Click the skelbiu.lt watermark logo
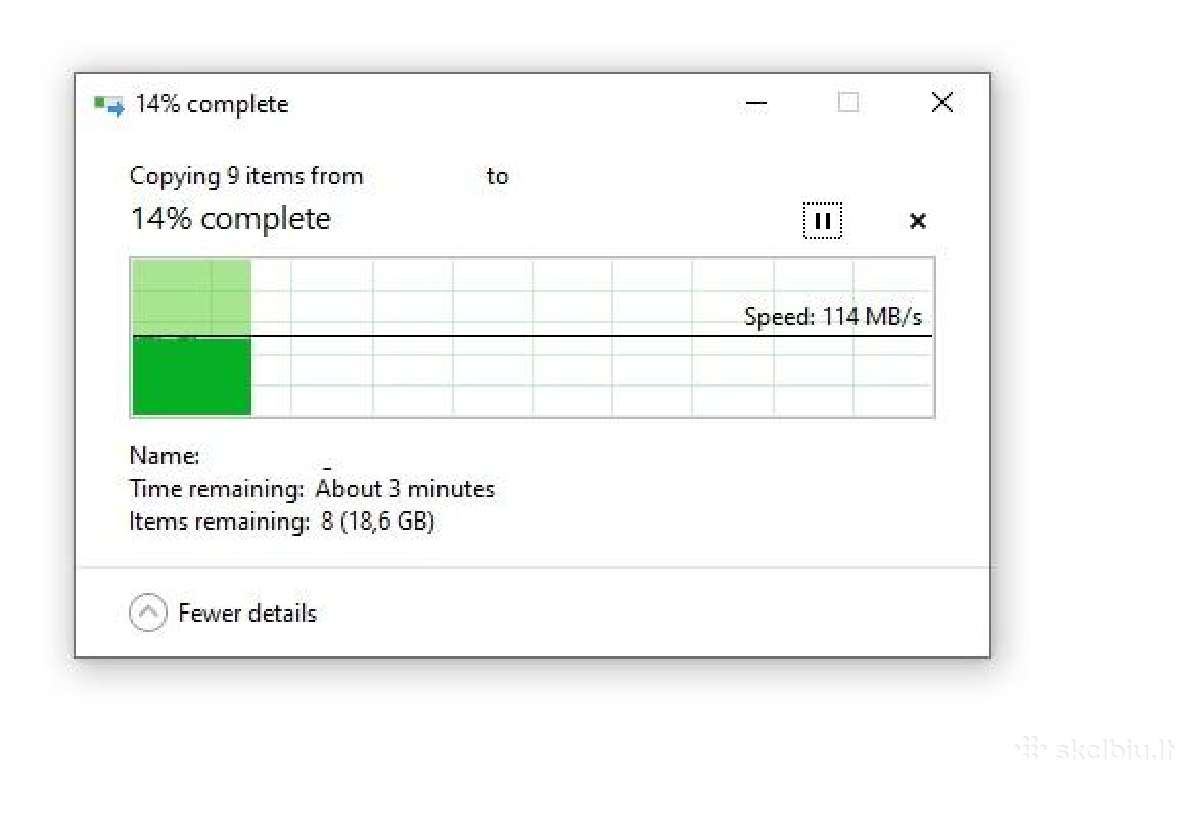This screenshot has width=1200, height=816. click(1093, 748)
